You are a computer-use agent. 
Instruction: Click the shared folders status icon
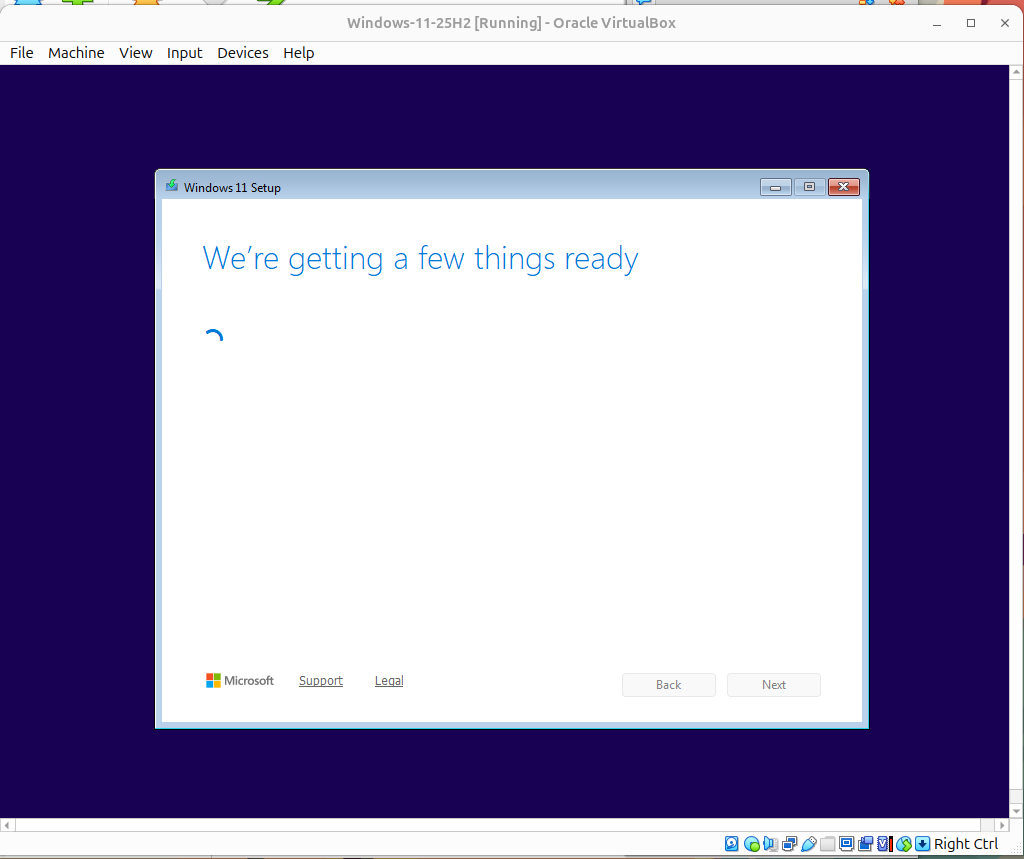[x=827, y=843]
